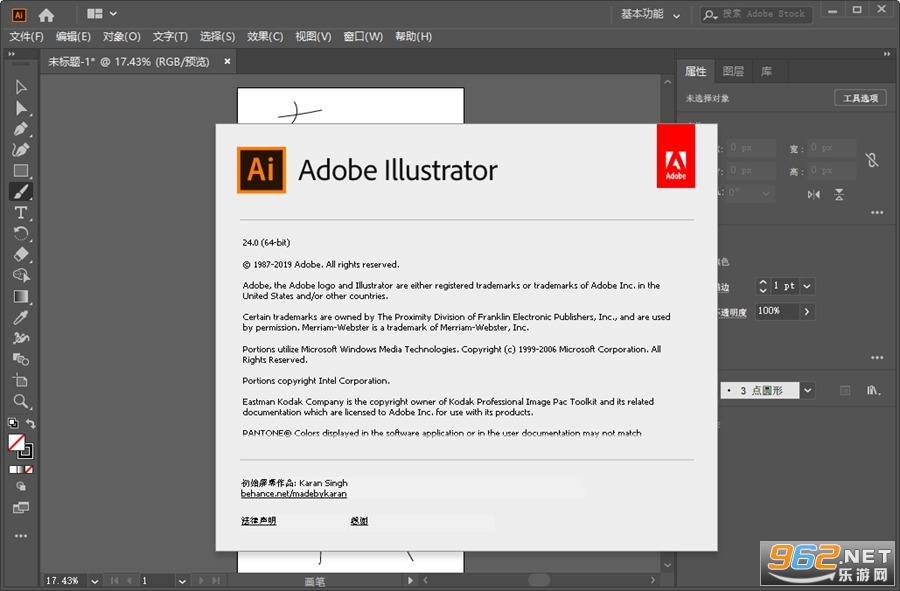Expand the collapsed toolbar double arrows
This screenshot has width=900, height=591.
(x=11, y=54)
